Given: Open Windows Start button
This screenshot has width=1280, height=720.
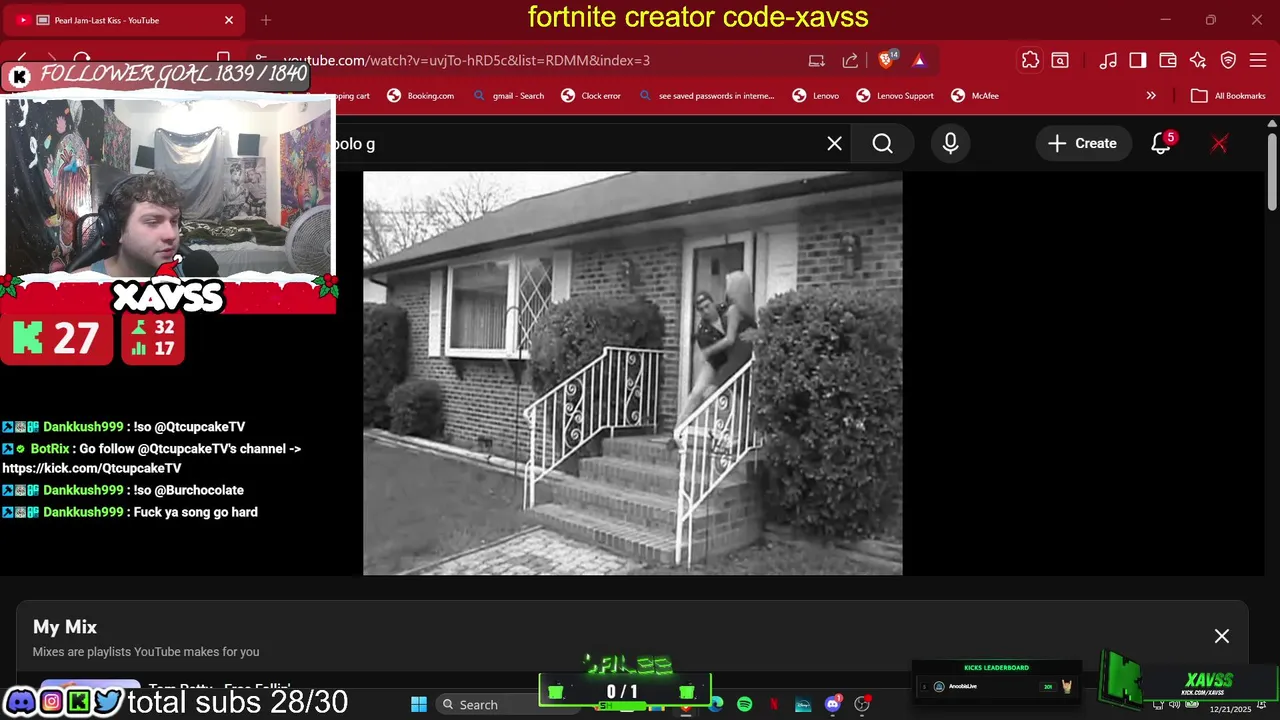Looking at the screenshot, I should click(x=419, y=704).
